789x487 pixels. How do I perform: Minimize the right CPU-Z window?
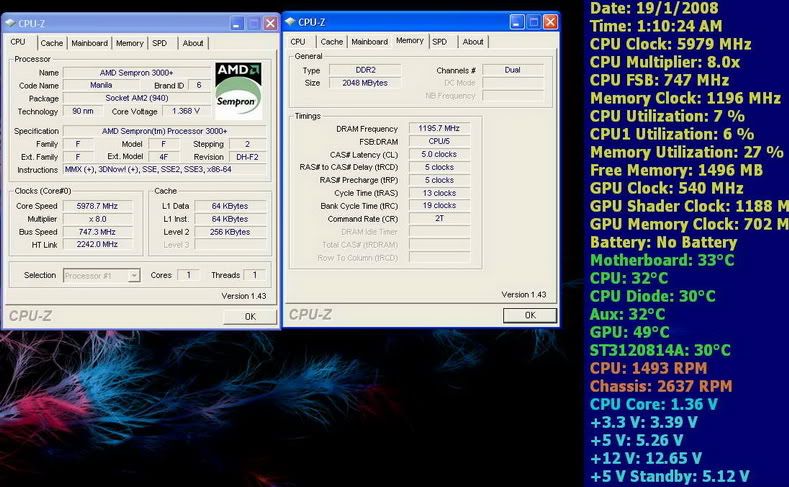tap(516, 21)
